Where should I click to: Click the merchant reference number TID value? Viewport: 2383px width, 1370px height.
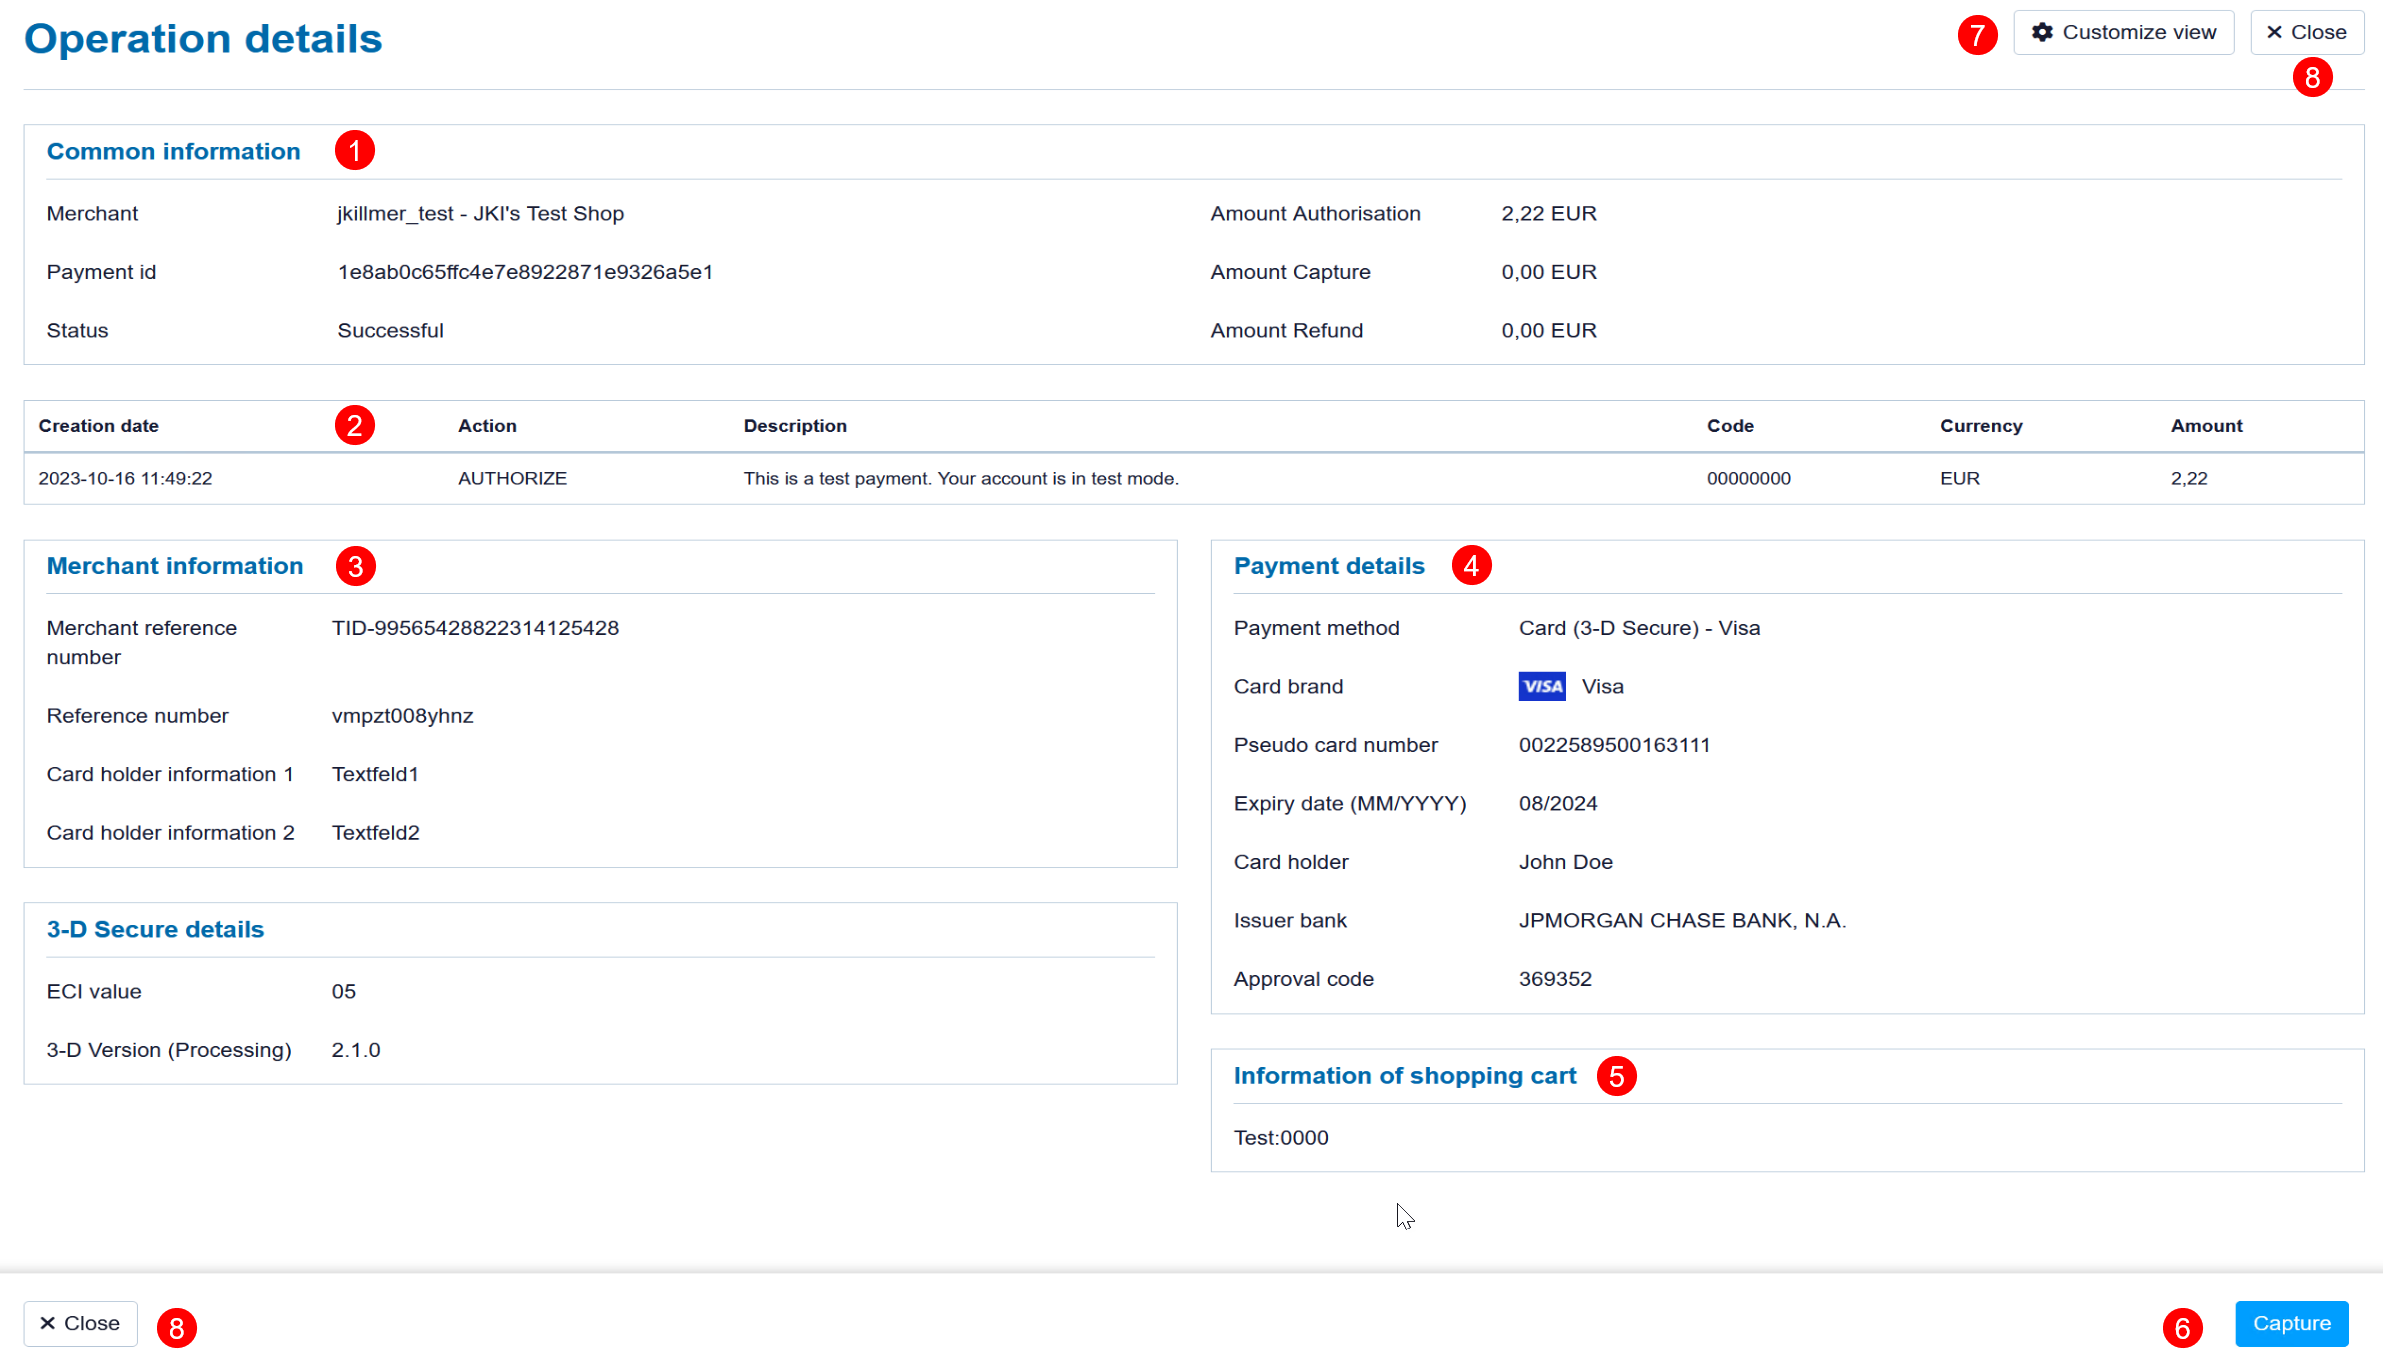click(x=475, y=628)
